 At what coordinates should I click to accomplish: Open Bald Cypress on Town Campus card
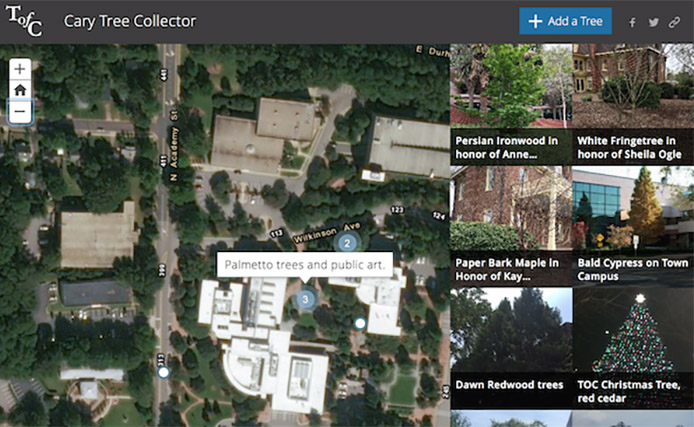coord(633,226)
